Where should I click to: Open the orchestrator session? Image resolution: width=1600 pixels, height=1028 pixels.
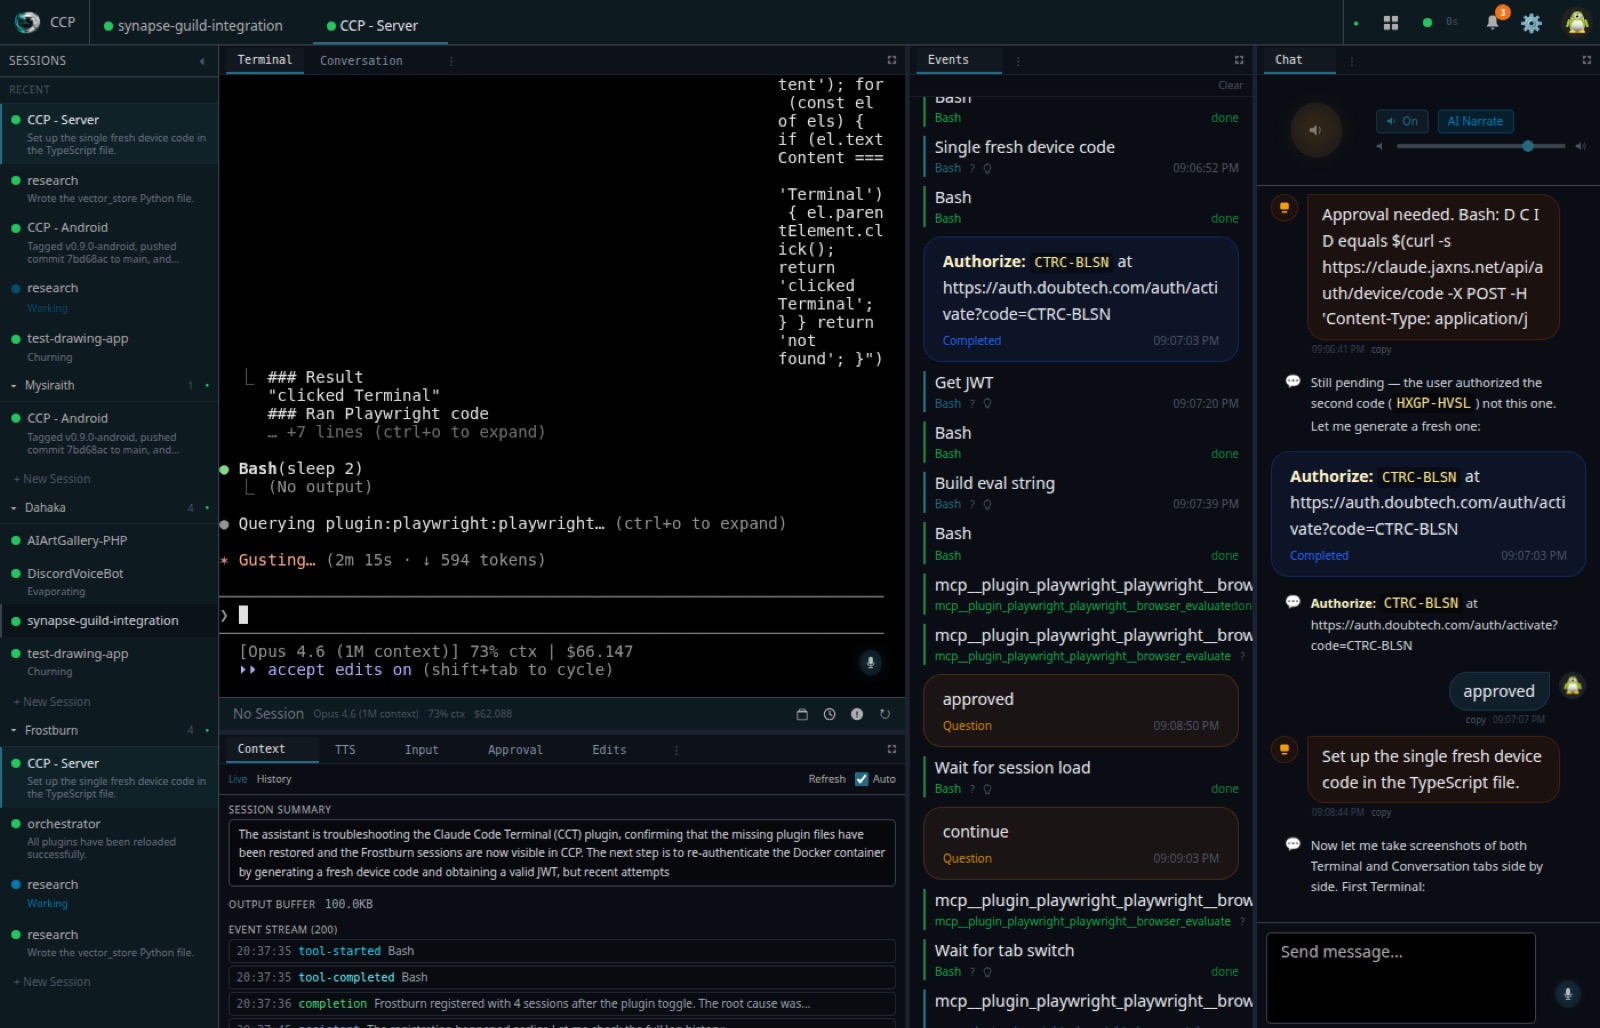[109, 839]
